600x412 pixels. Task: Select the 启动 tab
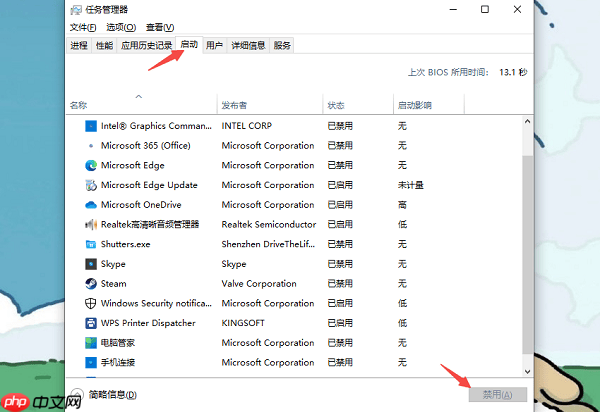pyautogui.click(x=189, y=45)
